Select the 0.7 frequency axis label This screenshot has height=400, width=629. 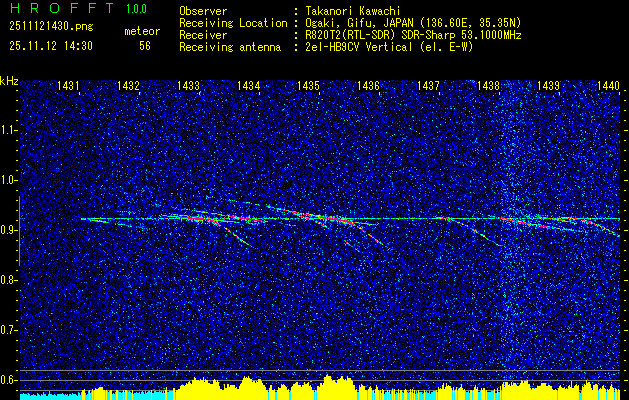tap(8, 330)
